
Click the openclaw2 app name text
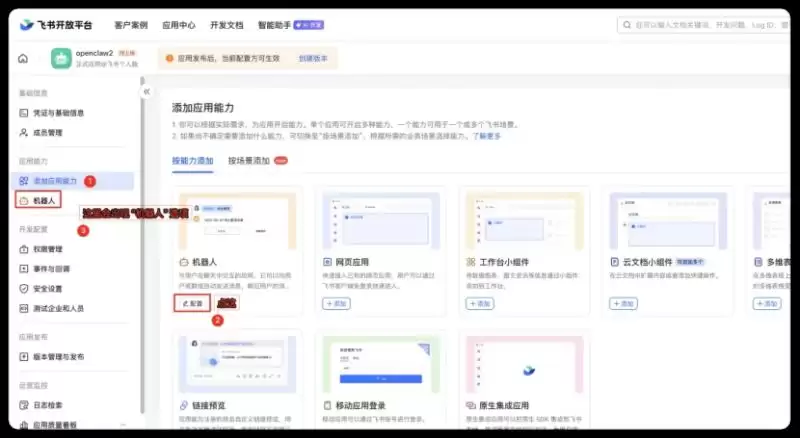click(x=94, y=53)
